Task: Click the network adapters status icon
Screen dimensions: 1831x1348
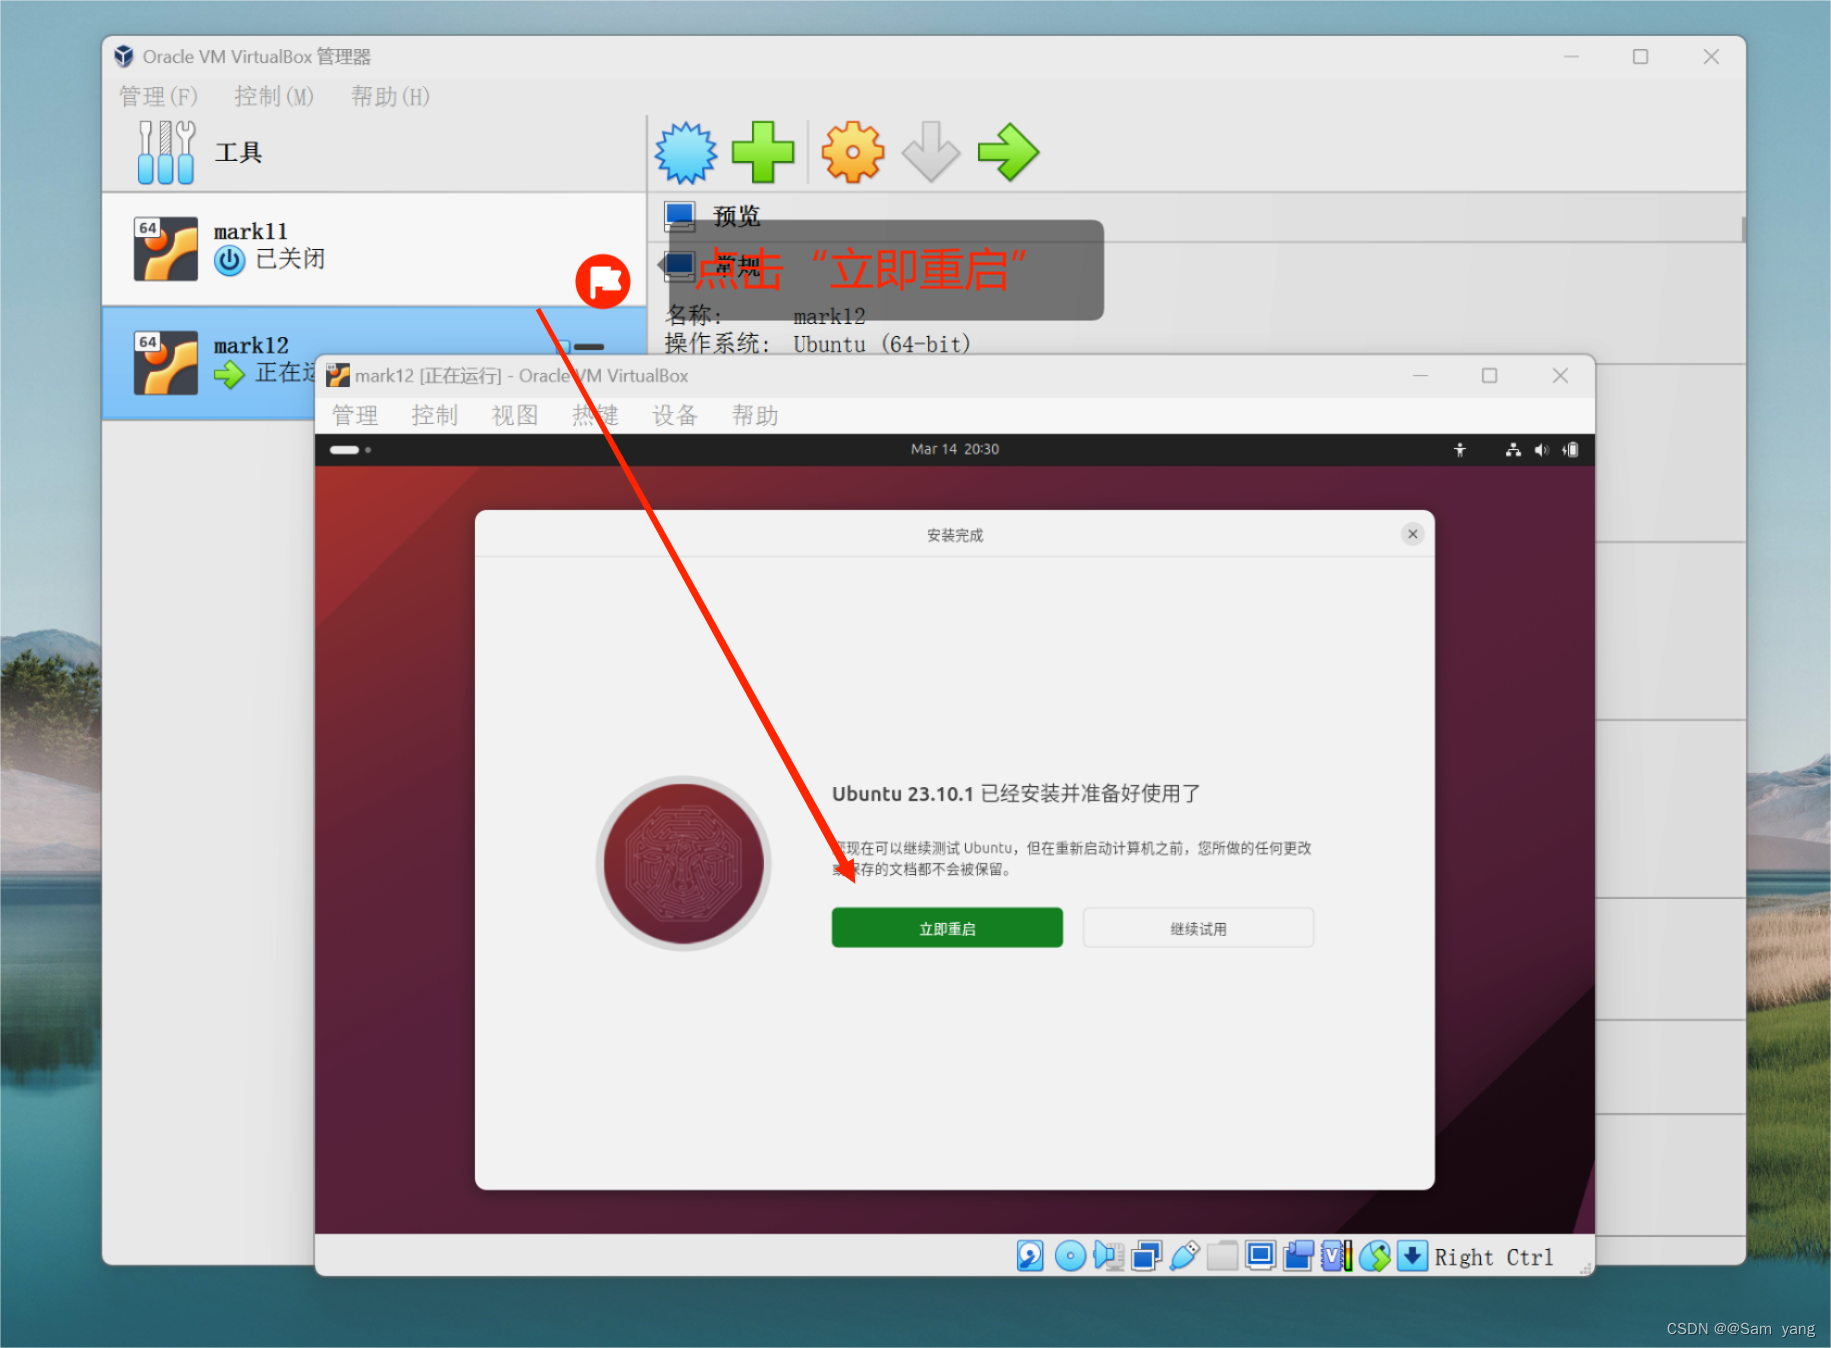Action: [1146, 1255]
